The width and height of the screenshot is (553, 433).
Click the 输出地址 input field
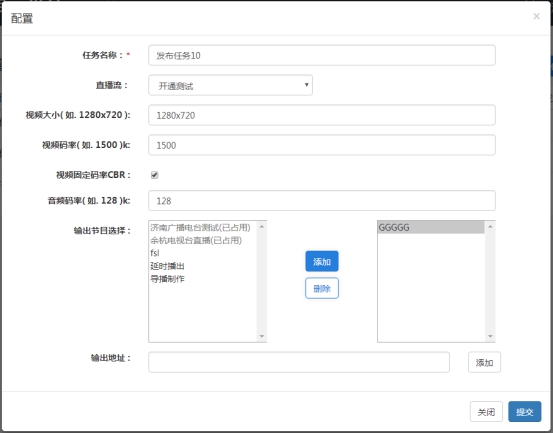(x=299, y=362)
